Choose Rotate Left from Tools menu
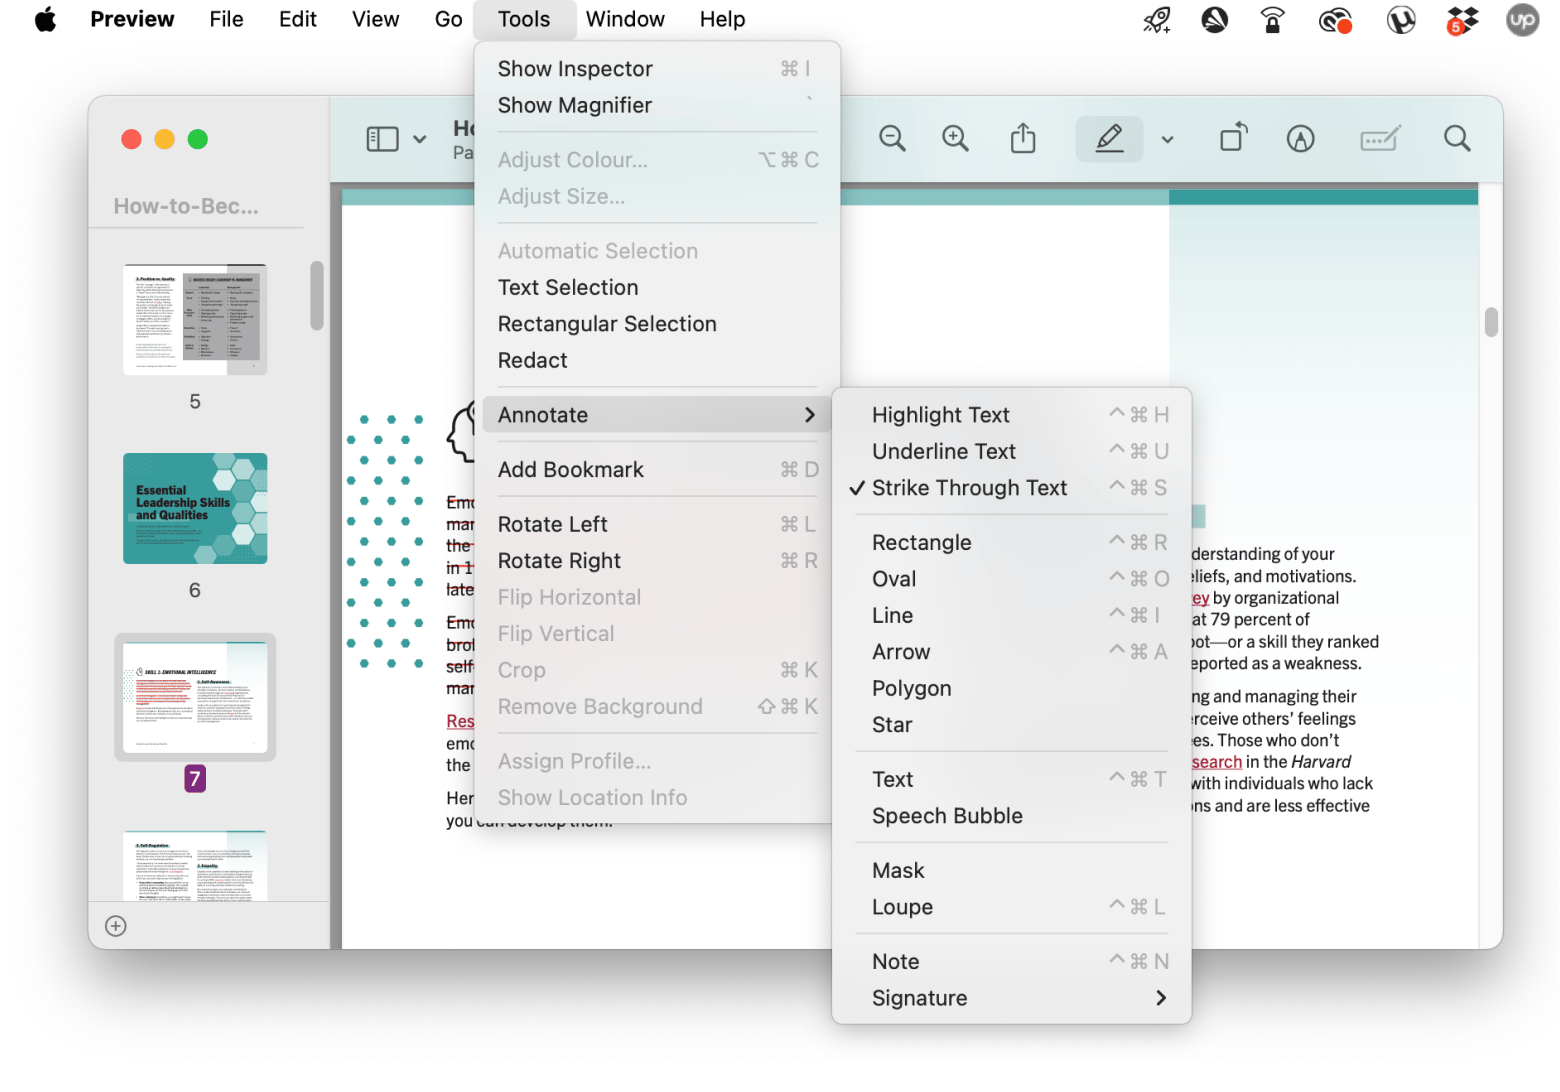The image size is (1560, 1092). click(x=553, y=525)
